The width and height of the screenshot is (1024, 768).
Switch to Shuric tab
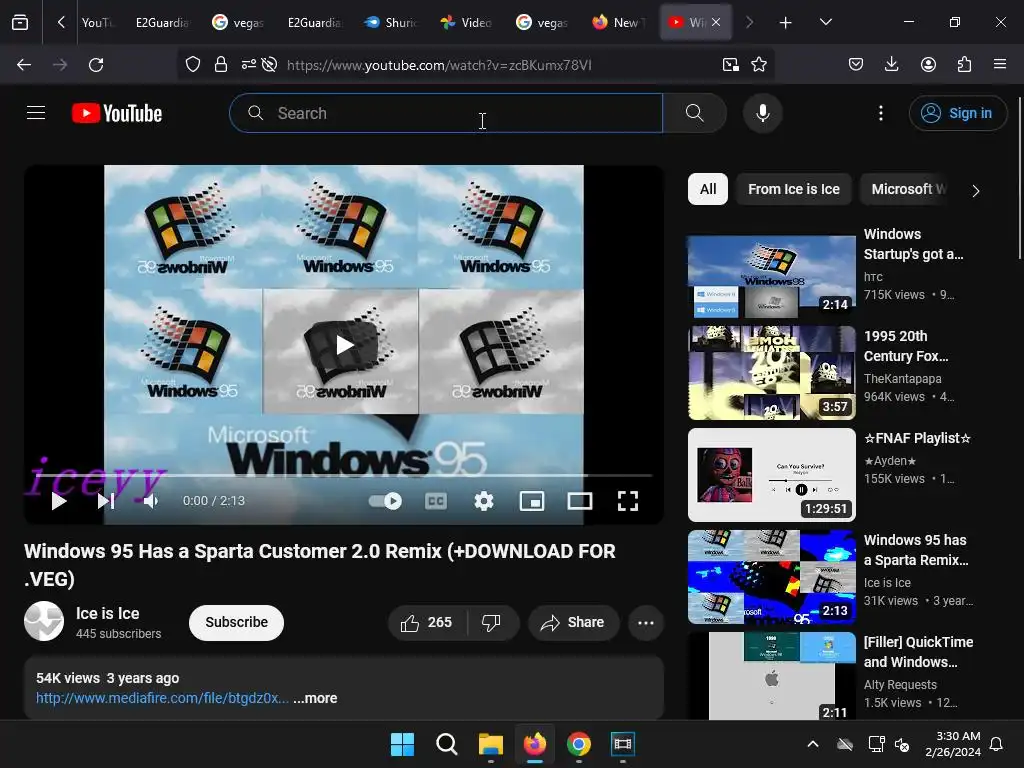click(391, 23)
